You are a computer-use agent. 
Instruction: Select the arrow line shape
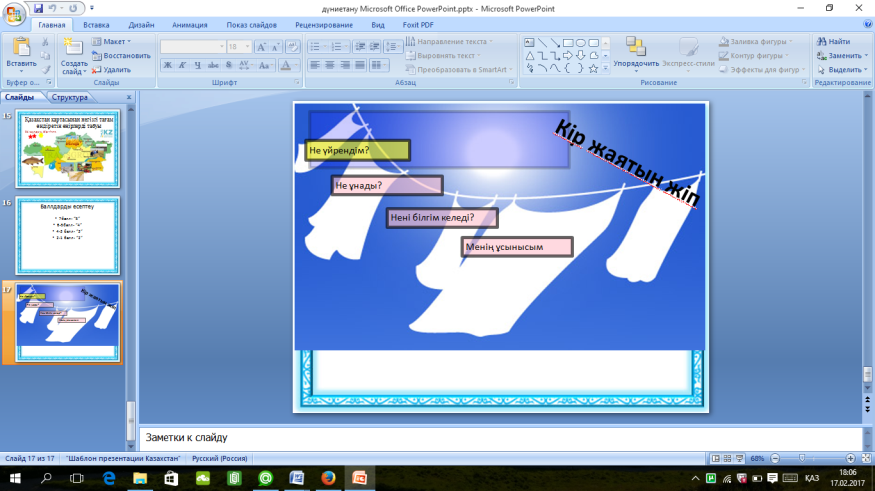(x=555, y=42)
